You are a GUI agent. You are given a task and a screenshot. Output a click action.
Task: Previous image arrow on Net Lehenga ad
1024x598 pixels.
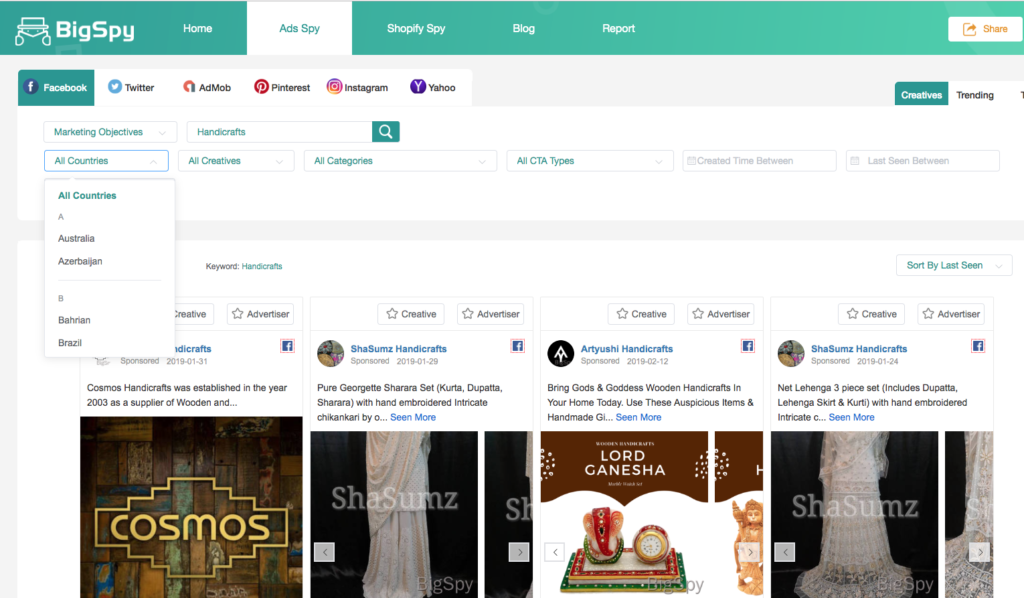click(785, 552)
